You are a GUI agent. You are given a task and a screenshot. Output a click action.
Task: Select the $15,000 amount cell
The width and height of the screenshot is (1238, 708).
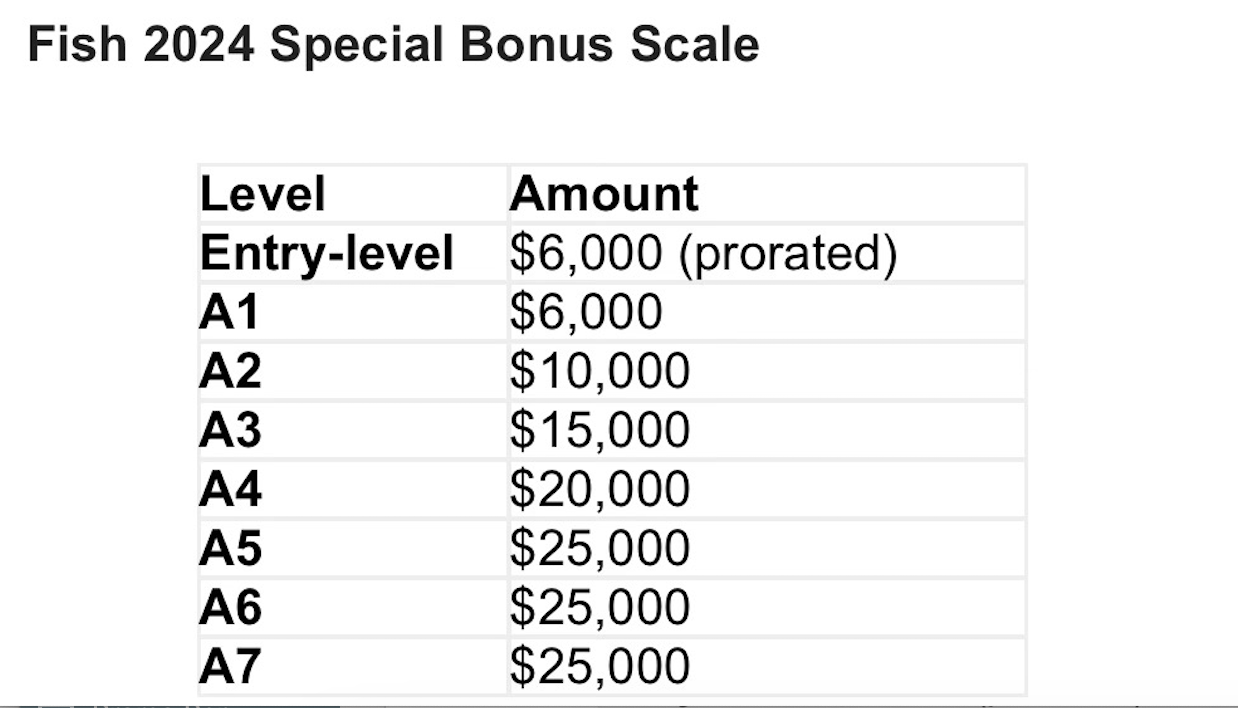600,431
